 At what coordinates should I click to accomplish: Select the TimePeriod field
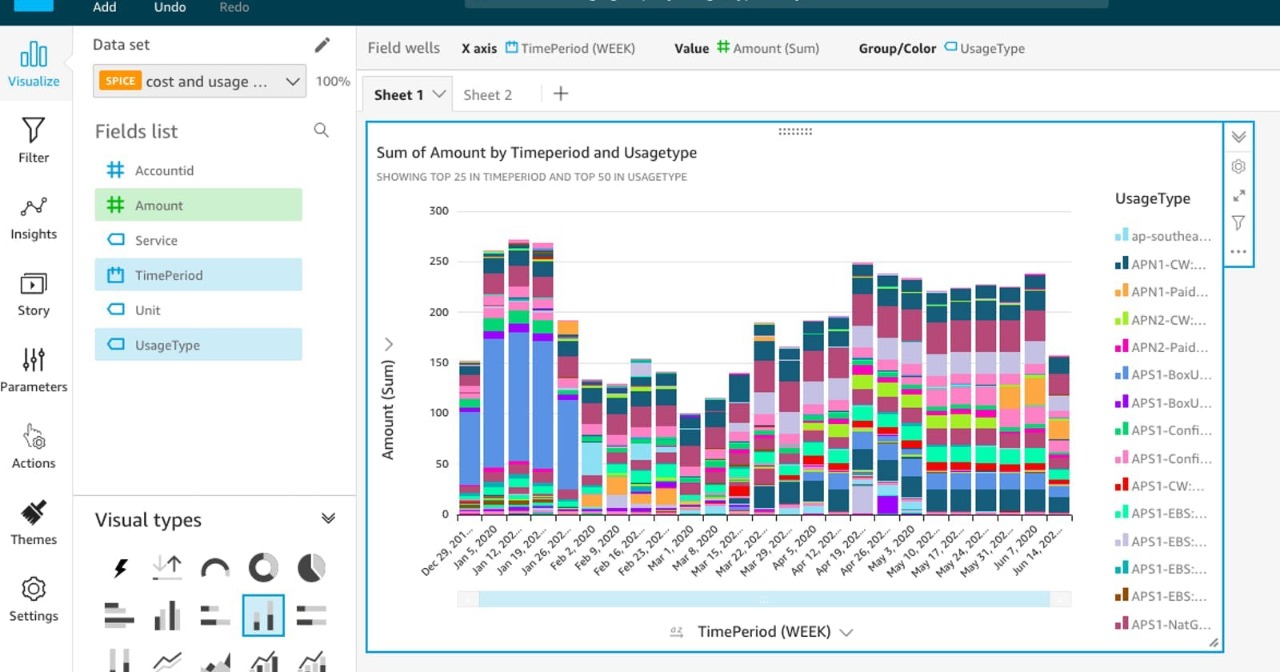198,275
